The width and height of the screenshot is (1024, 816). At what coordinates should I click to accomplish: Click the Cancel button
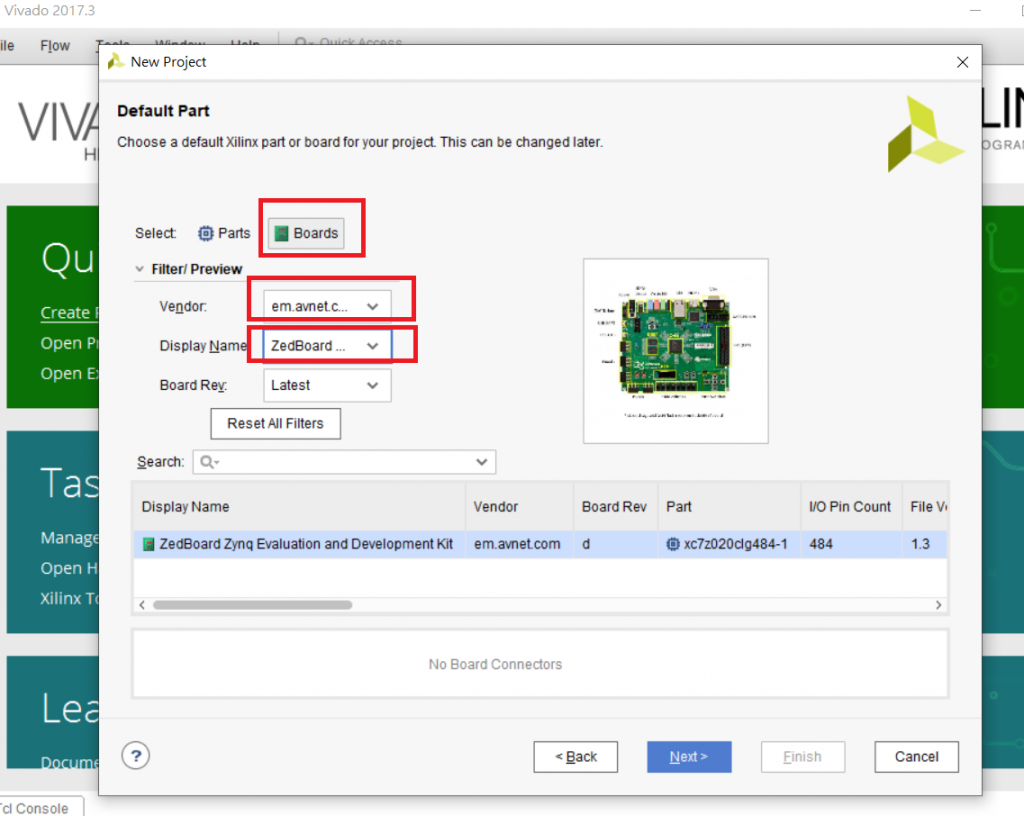pyautogui.click(x=916, y=757)
